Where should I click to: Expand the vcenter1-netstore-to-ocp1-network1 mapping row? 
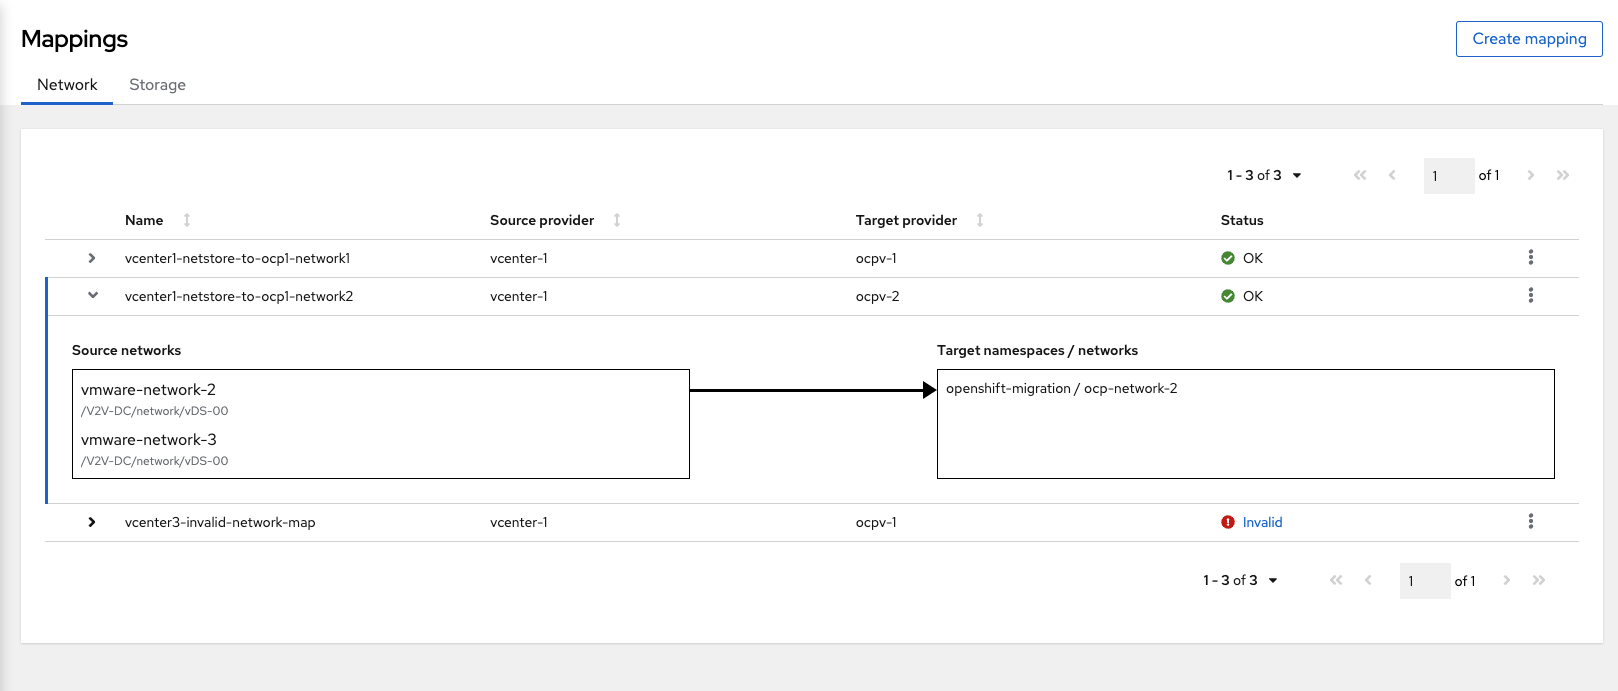pyautogui.click(x=91, y=257)
